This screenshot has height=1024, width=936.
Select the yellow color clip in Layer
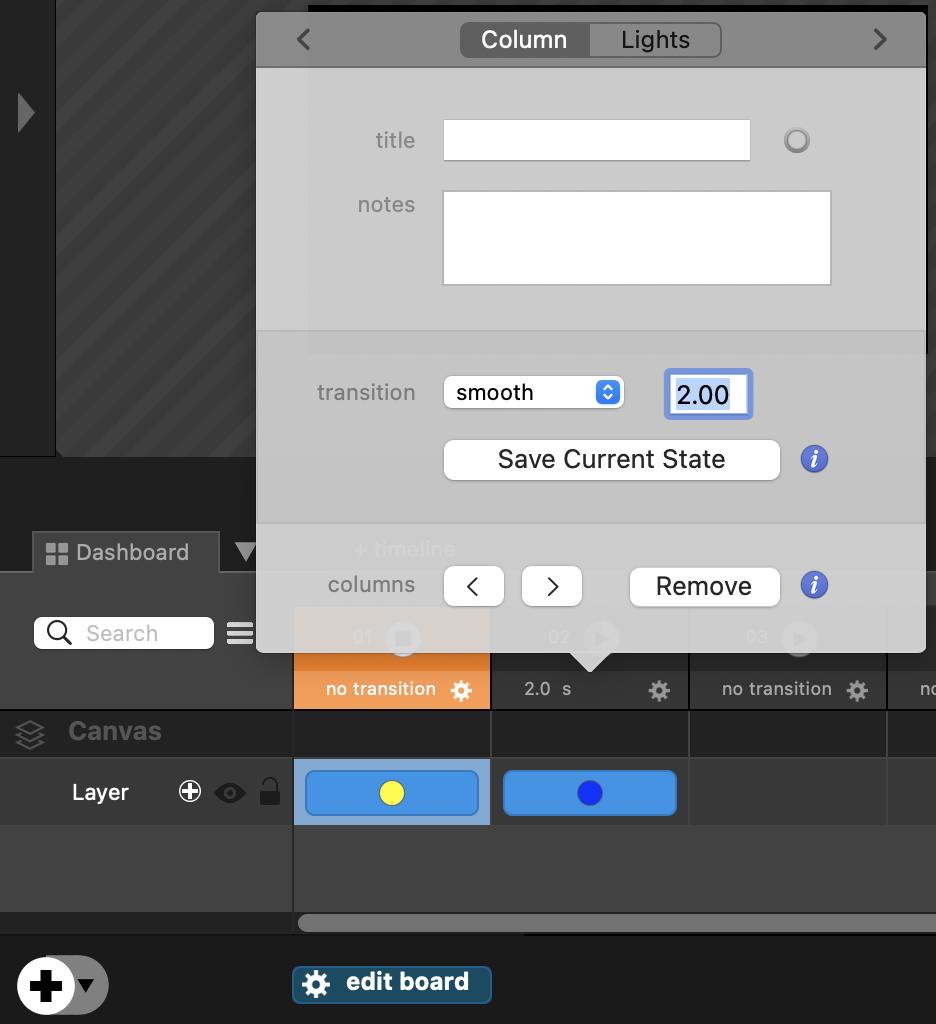pyautogui.click(x=391, y=793)
